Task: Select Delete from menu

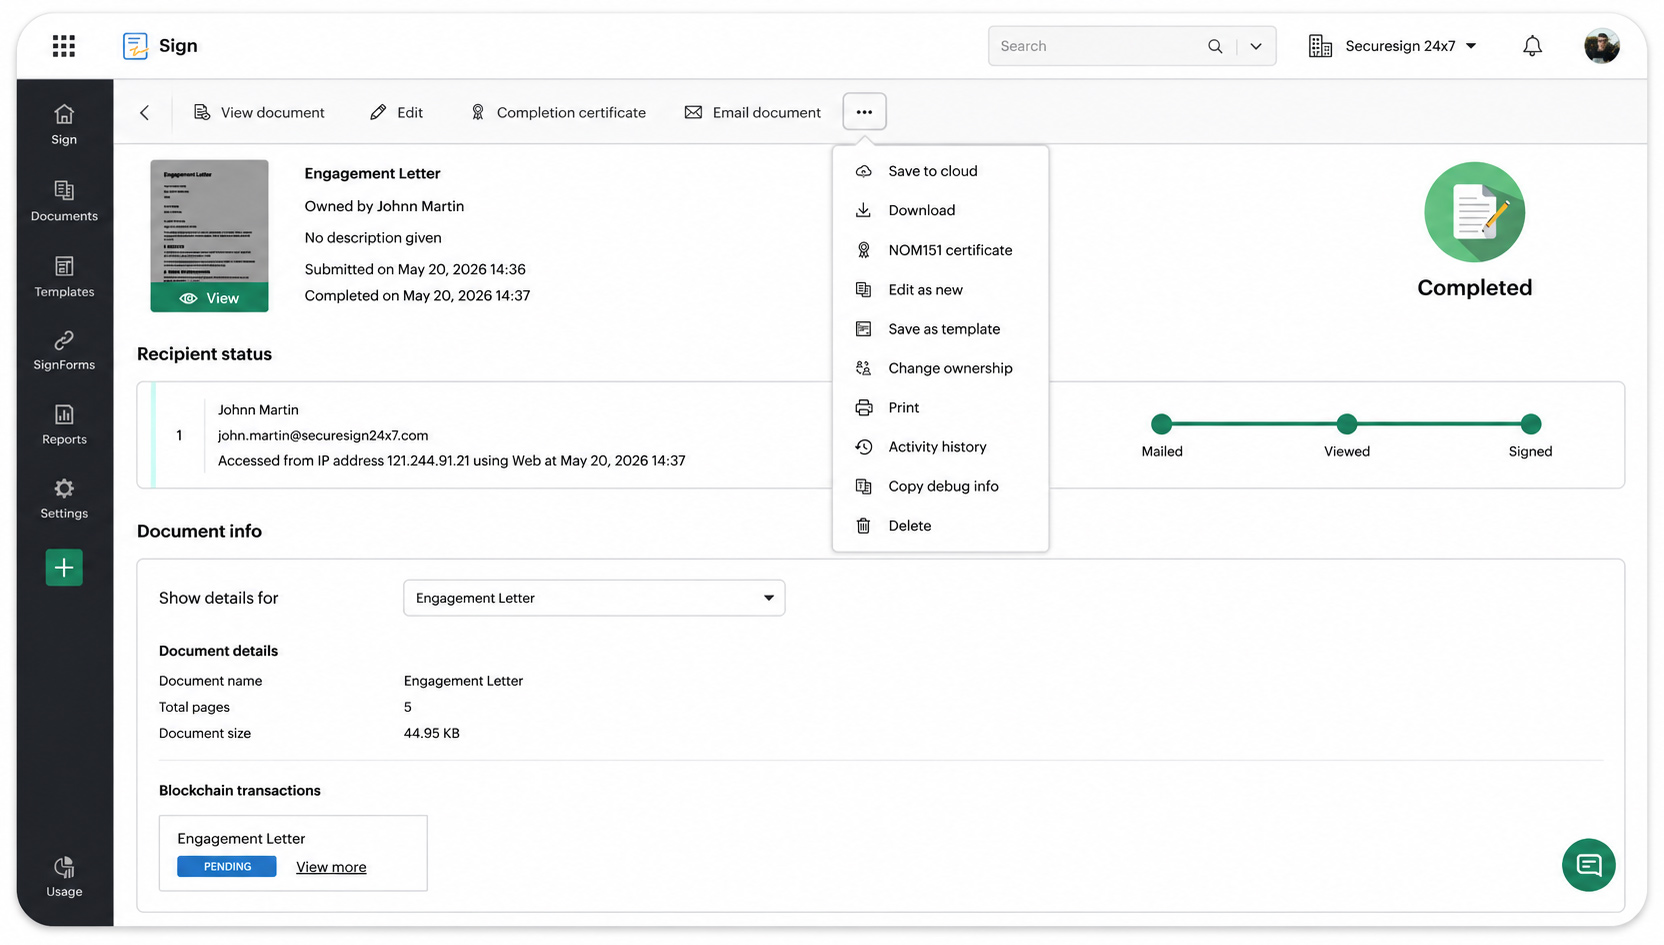Action: [940, 526]
